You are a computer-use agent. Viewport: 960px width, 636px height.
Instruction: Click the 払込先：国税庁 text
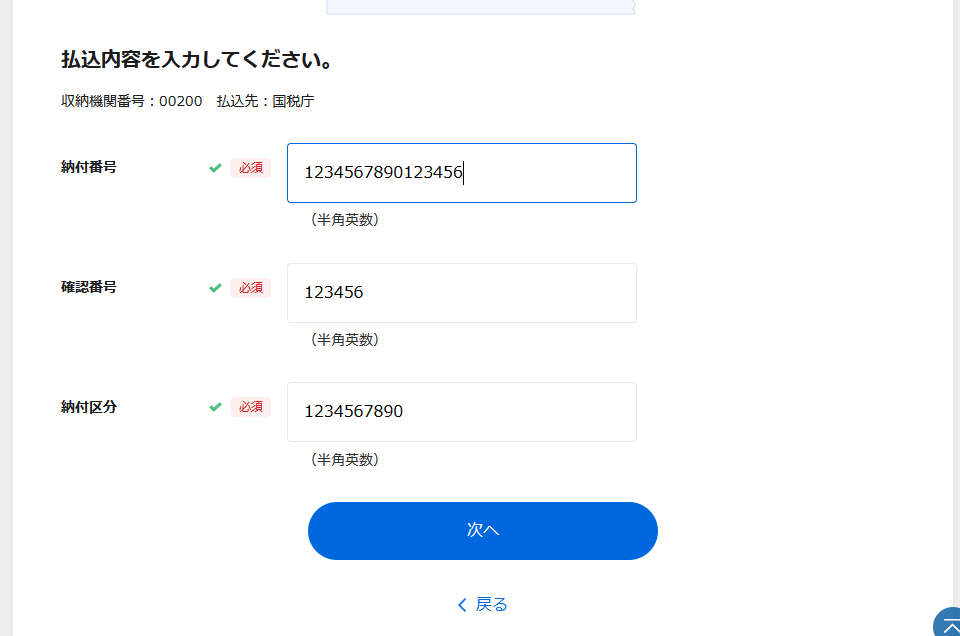pos(265,101)
